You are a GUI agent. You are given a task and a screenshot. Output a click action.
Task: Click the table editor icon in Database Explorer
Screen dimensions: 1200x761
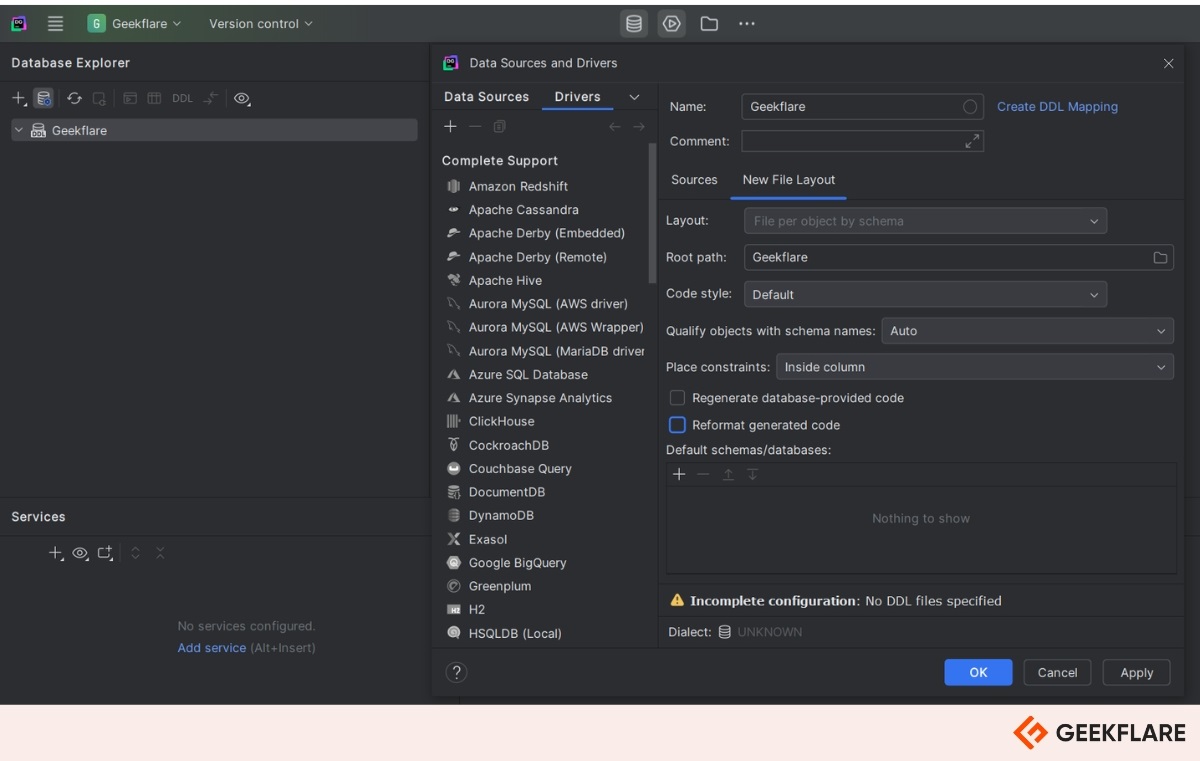(x=154, y=98)
